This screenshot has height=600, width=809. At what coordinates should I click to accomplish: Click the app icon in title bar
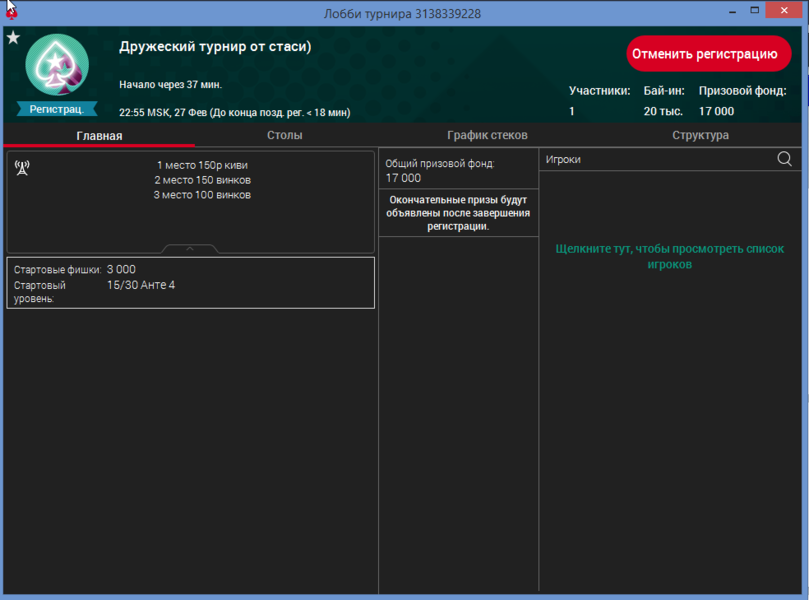tap(11, 12)
